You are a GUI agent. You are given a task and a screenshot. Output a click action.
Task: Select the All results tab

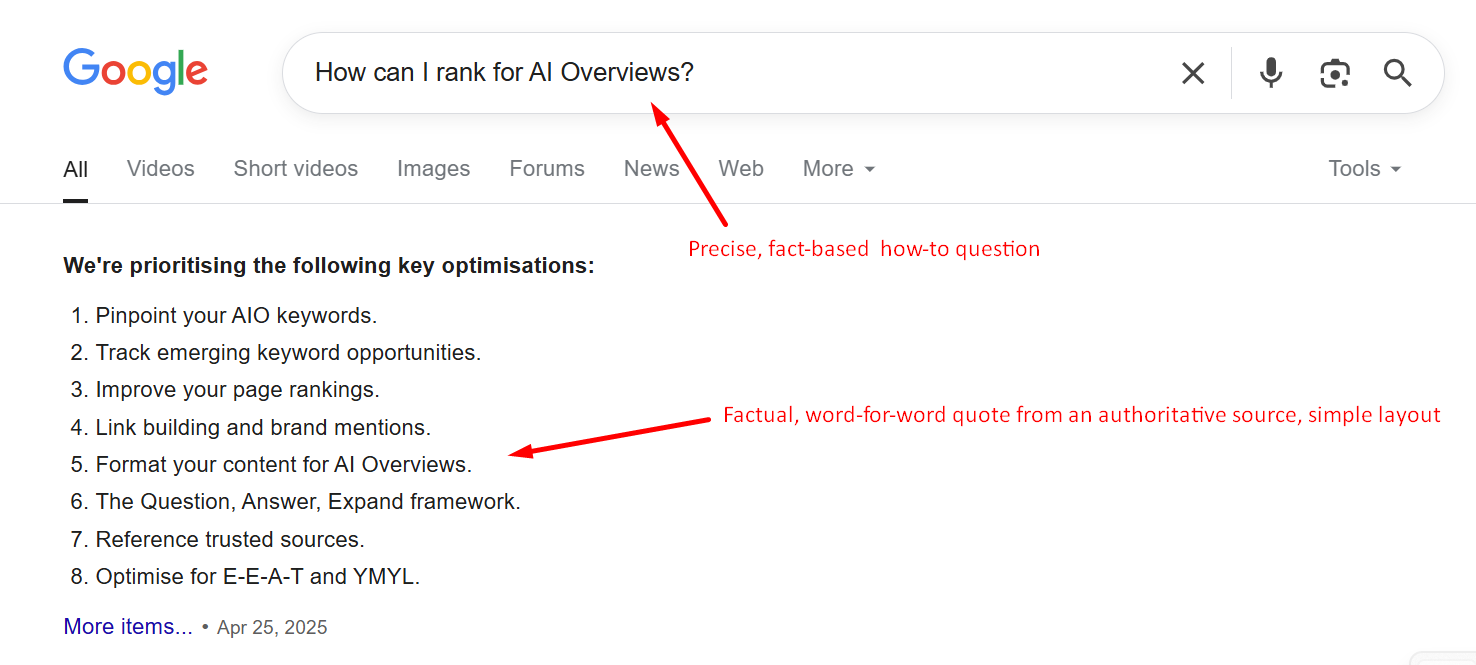point(75,169)
